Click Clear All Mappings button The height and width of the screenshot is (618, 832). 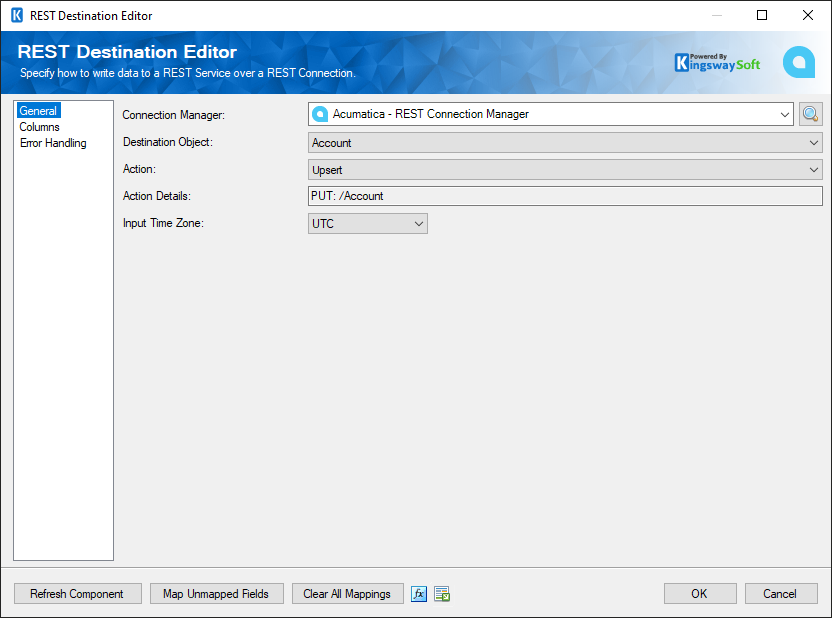pyautogui.click(x=348, y=594)
